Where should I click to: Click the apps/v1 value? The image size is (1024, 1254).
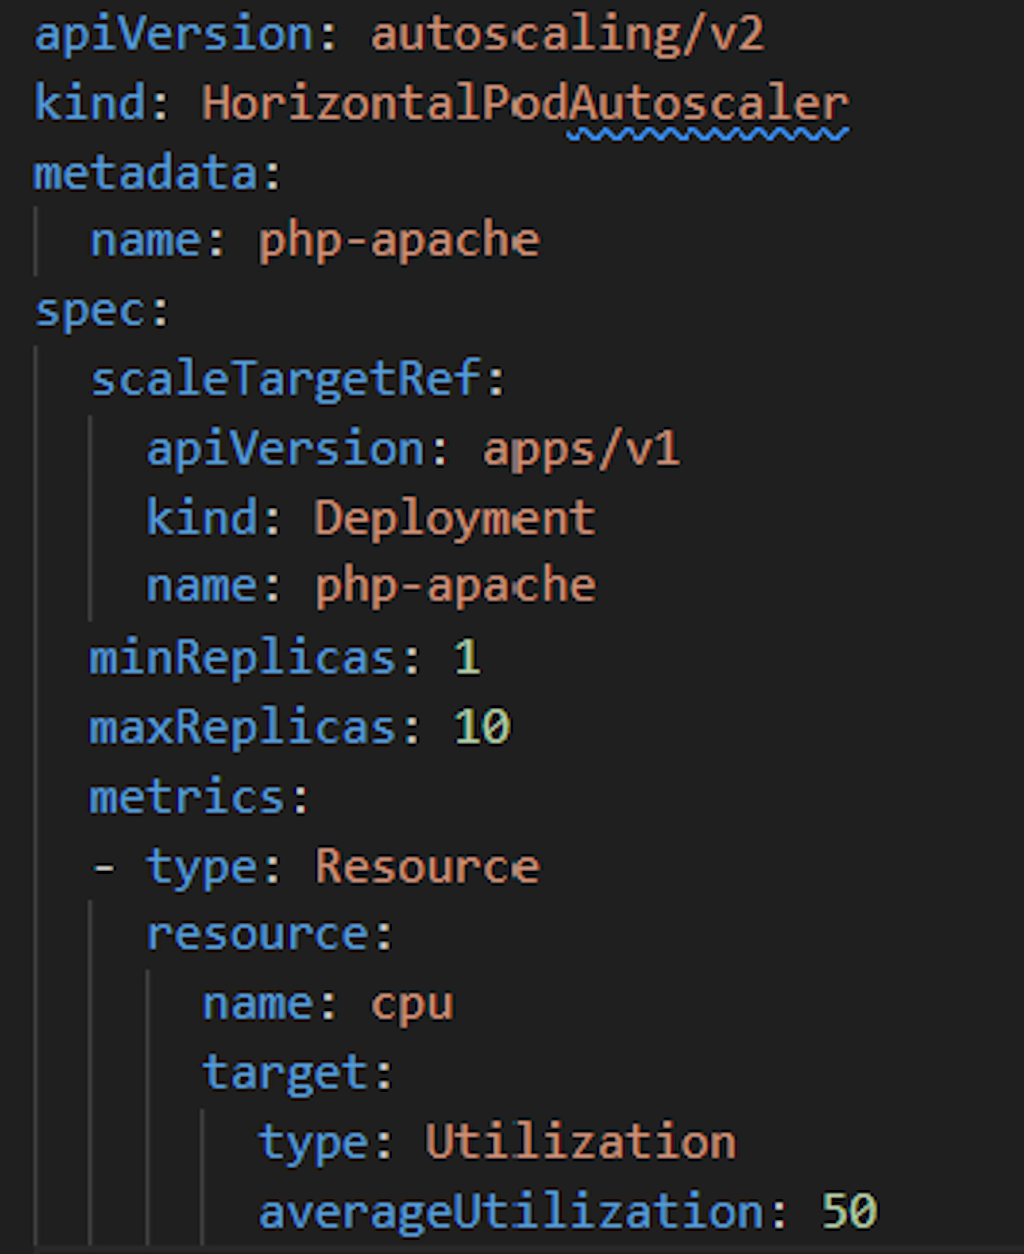tap(581, 449)
